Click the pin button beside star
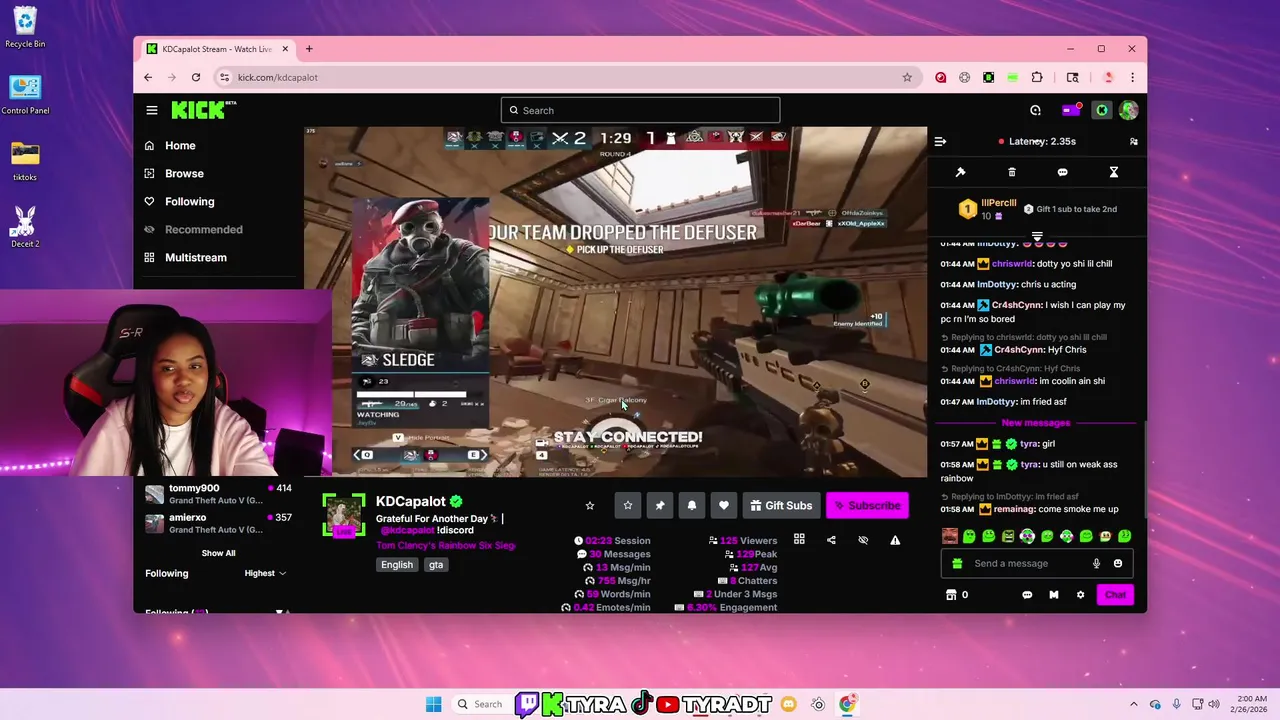This screenshot has height=720, width=1280. pos(659,505)
